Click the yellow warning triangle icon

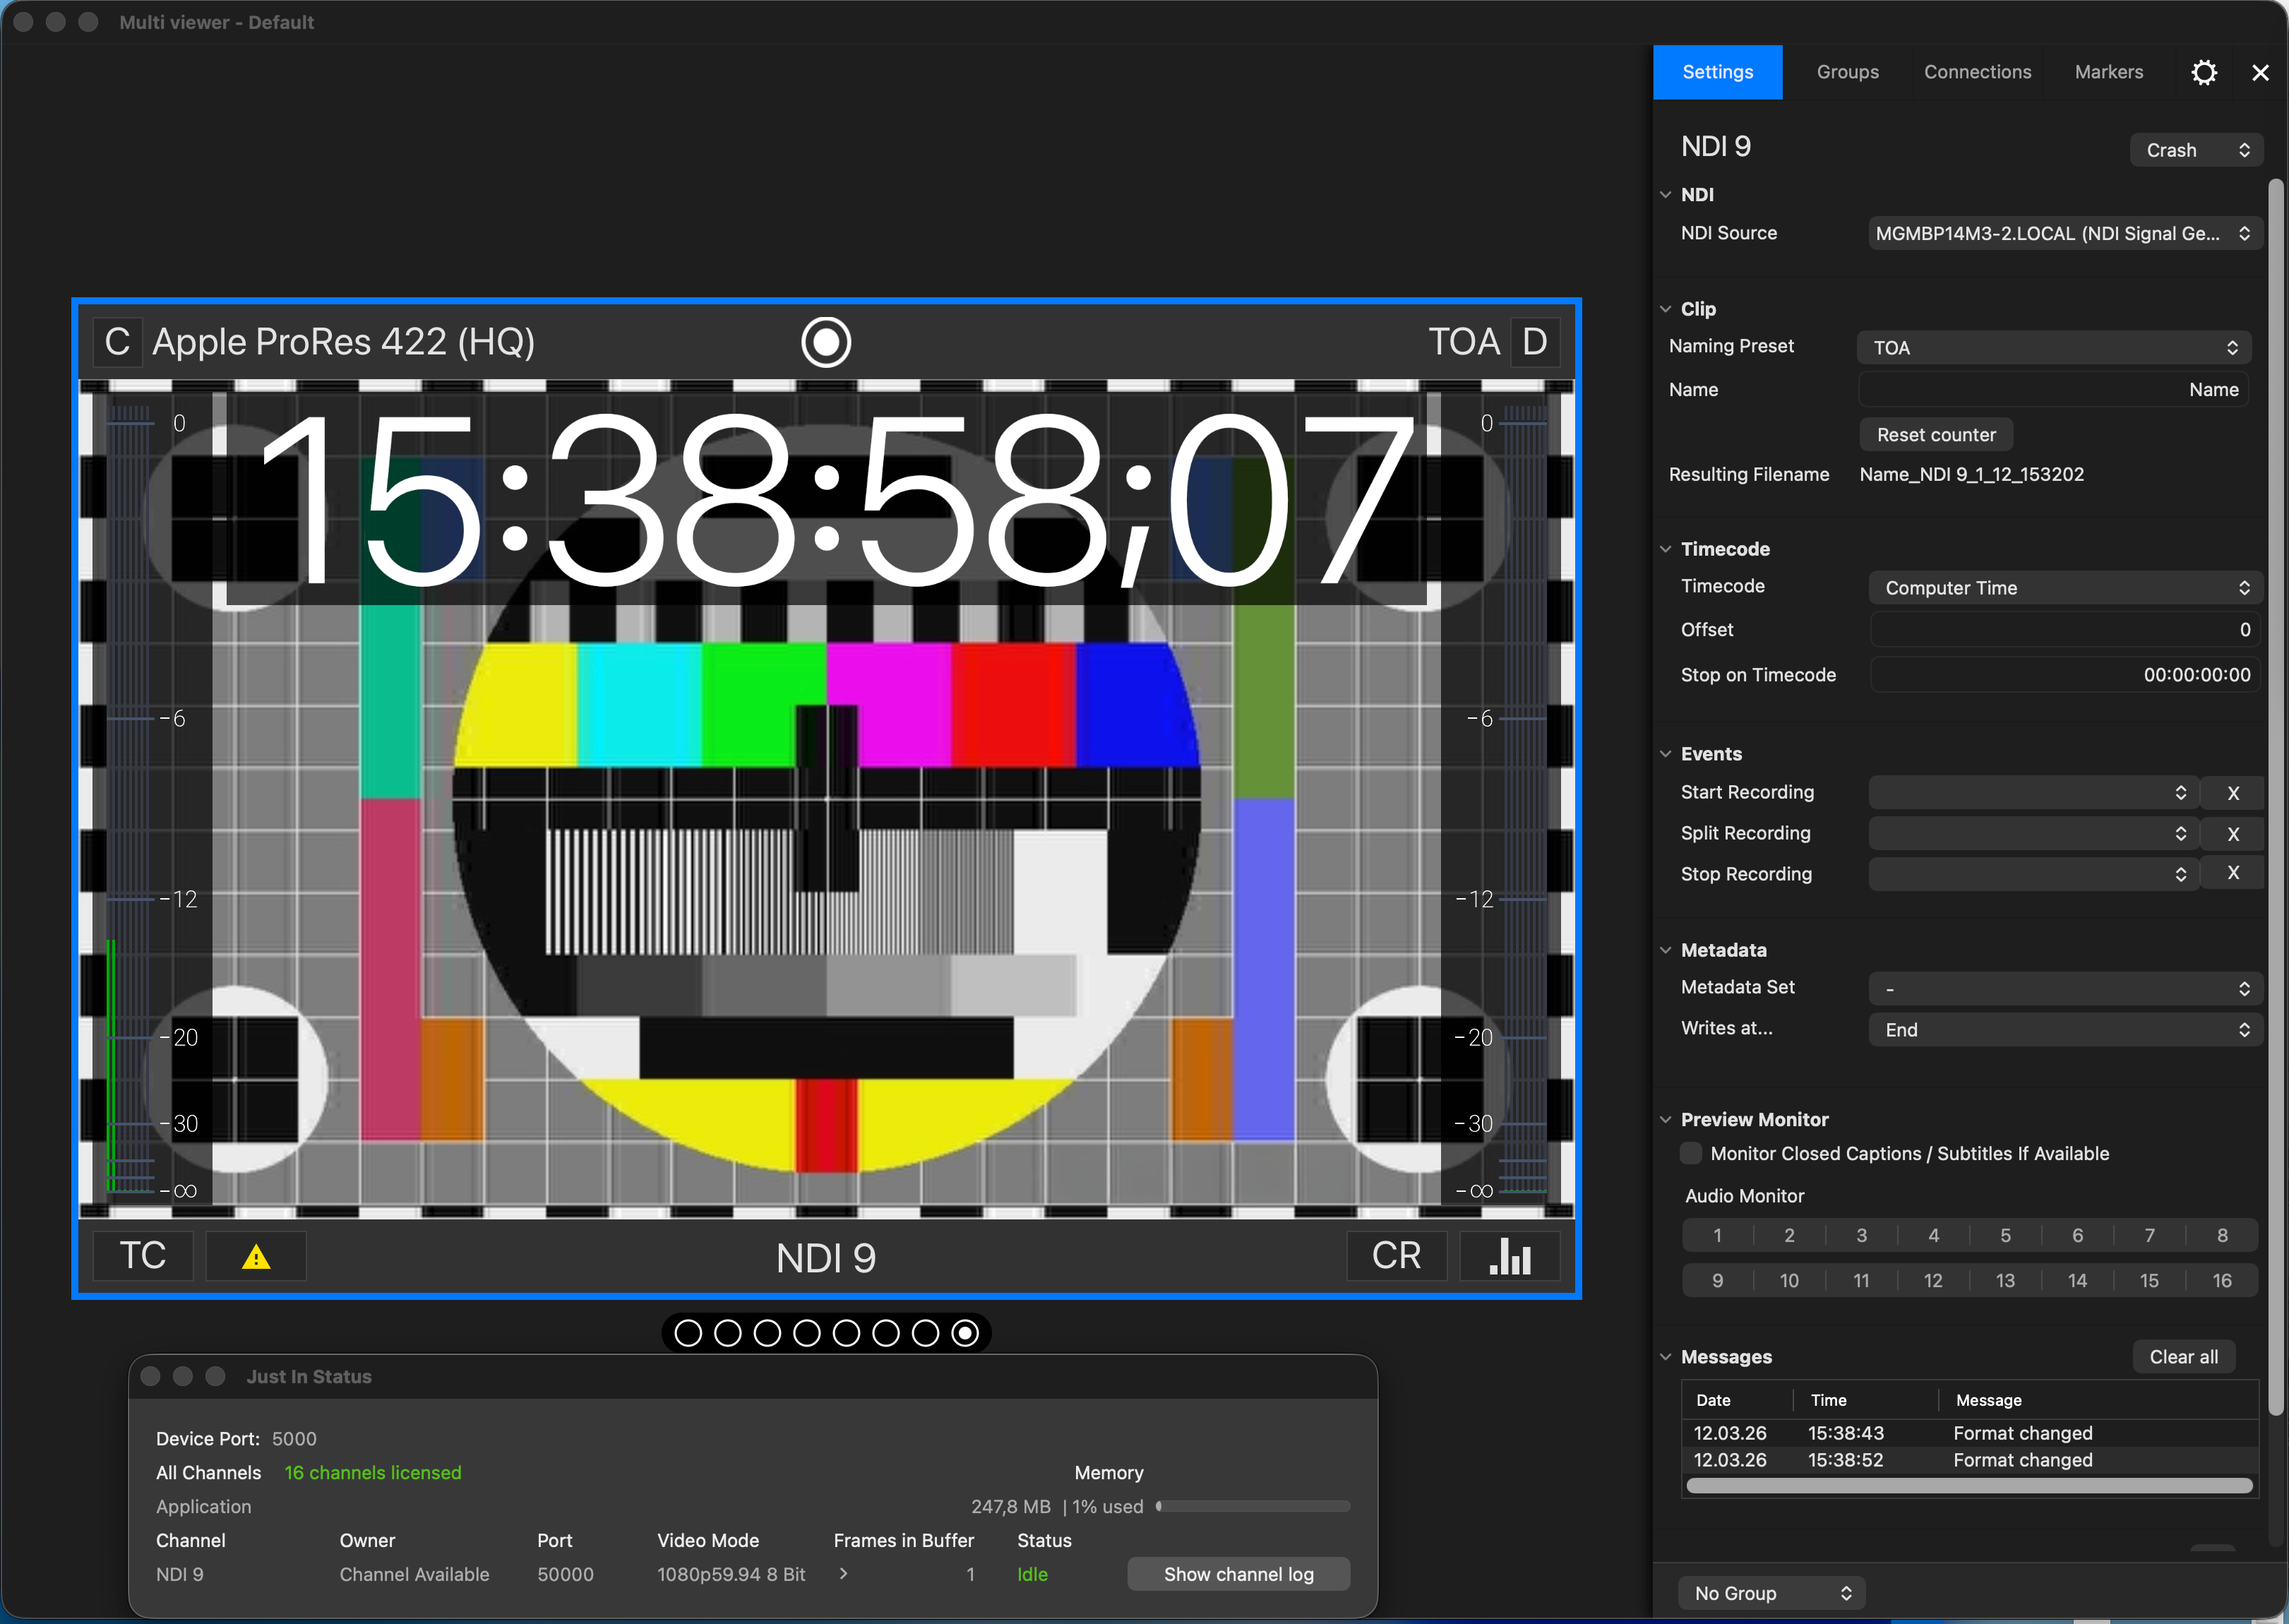click(x=256, y=1256)
